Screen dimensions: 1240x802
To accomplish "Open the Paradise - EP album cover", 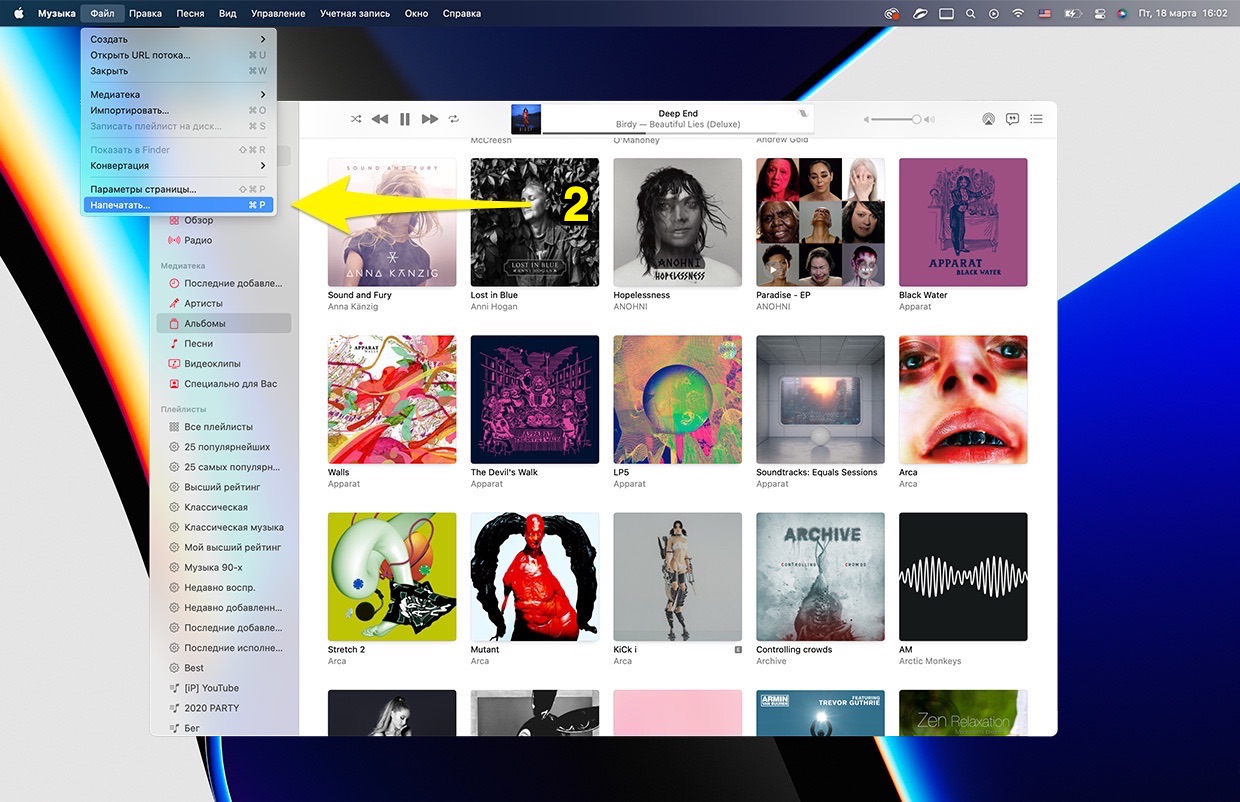I will click(821, 222).
